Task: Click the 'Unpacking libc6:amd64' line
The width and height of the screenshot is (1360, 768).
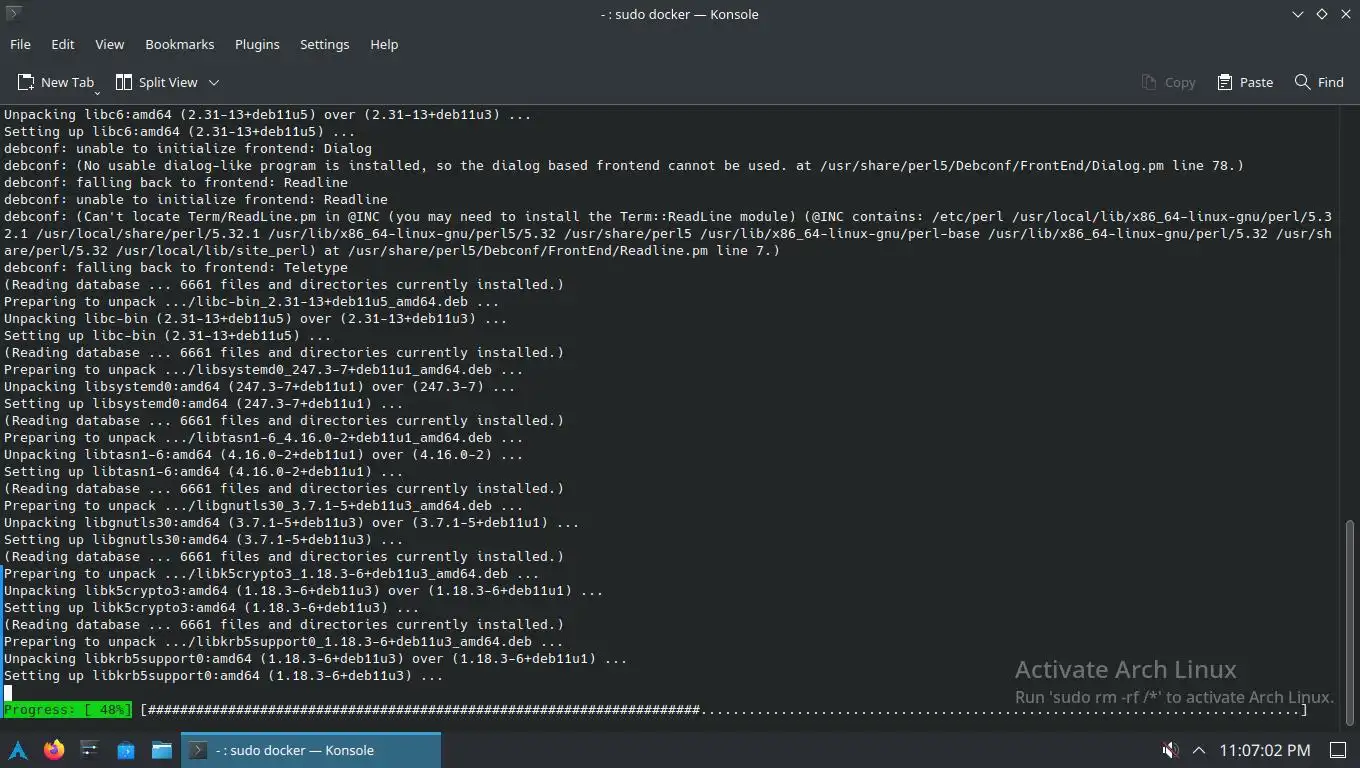Action: (x=268, y=114)
